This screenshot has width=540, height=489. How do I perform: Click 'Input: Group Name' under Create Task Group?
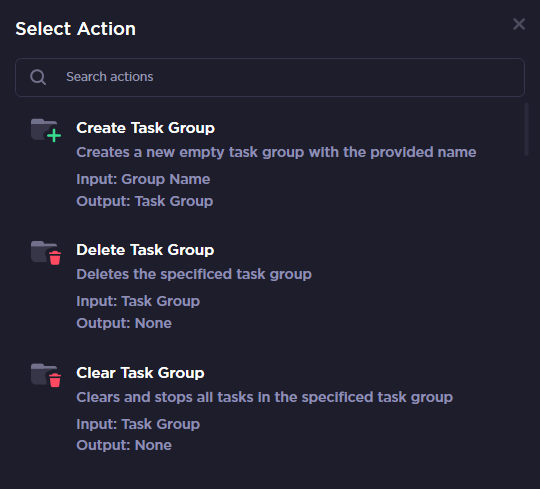pyautogui.click(x=143, y=179)
